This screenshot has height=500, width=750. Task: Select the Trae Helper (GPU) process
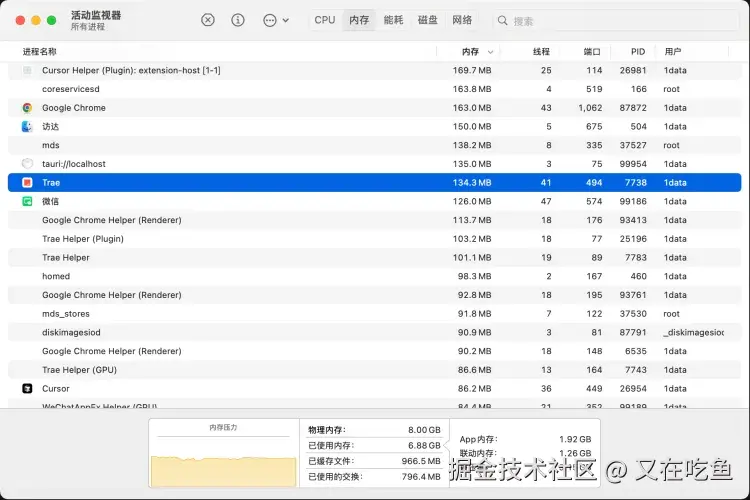tap(375, 370)
